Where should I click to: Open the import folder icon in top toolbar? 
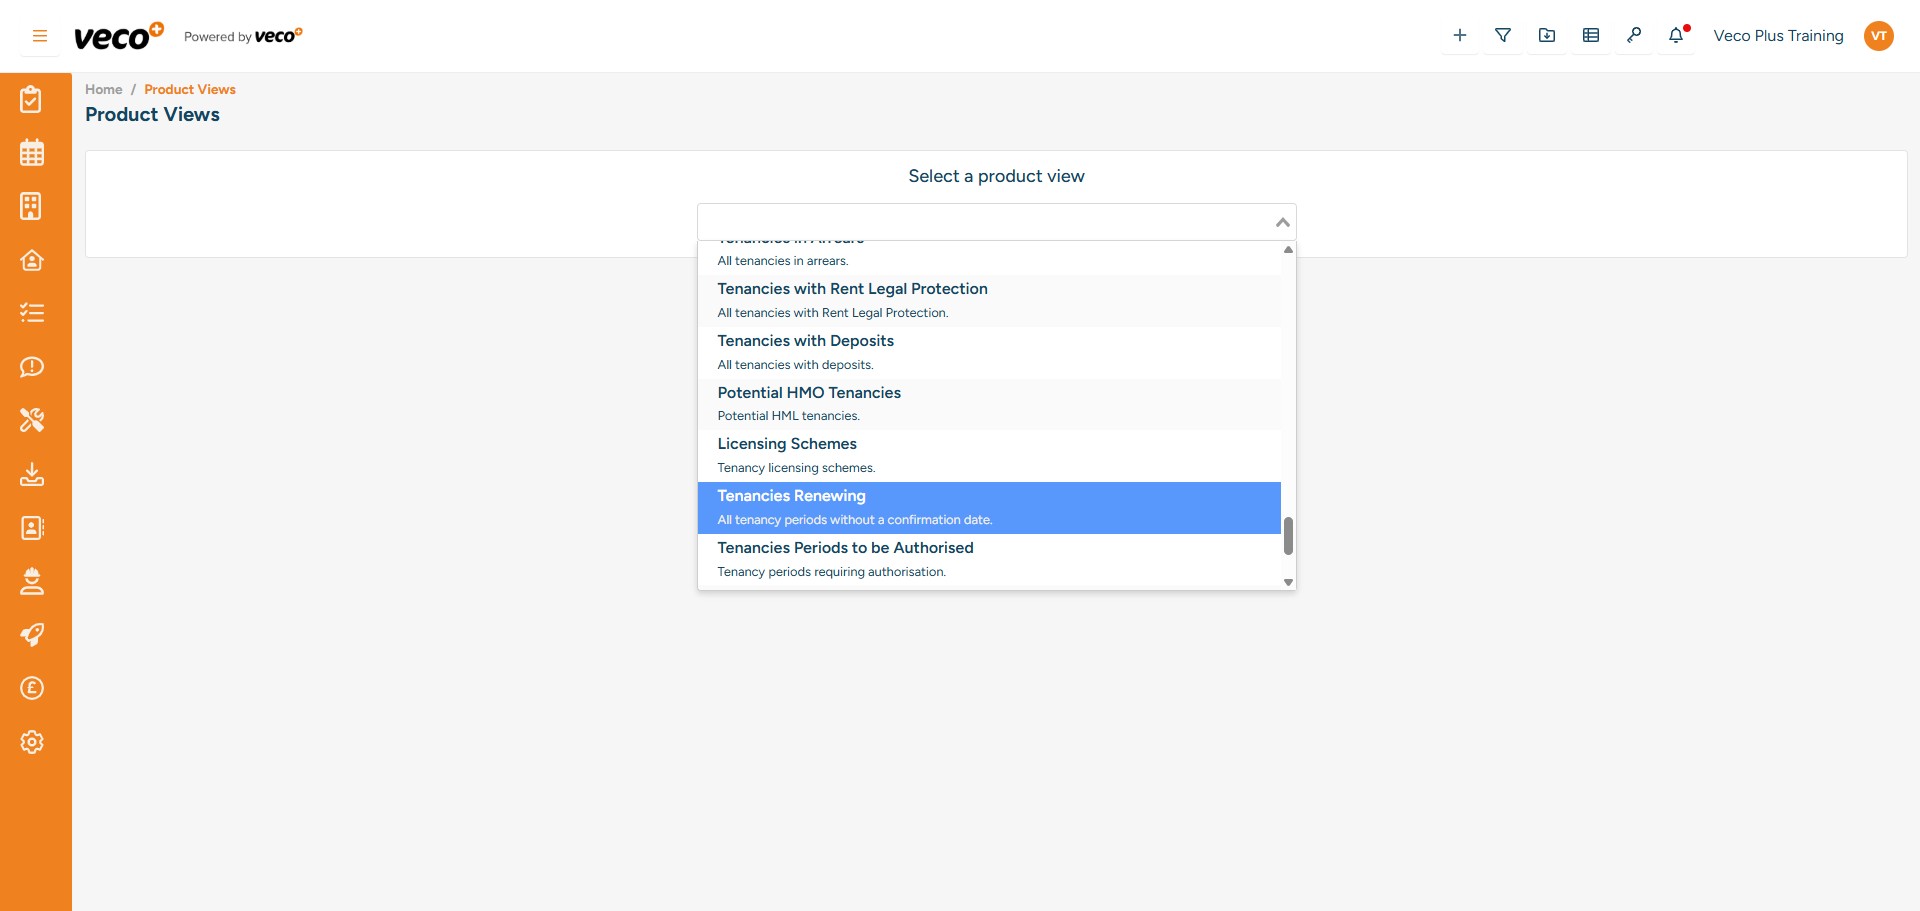(x=1546, y=34)
